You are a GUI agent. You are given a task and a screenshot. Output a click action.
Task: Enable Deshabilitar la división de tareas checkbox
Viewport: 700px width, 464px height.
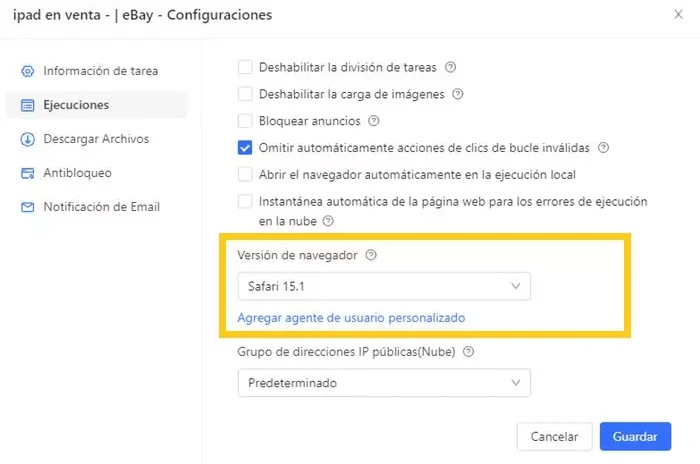point(245,67)
